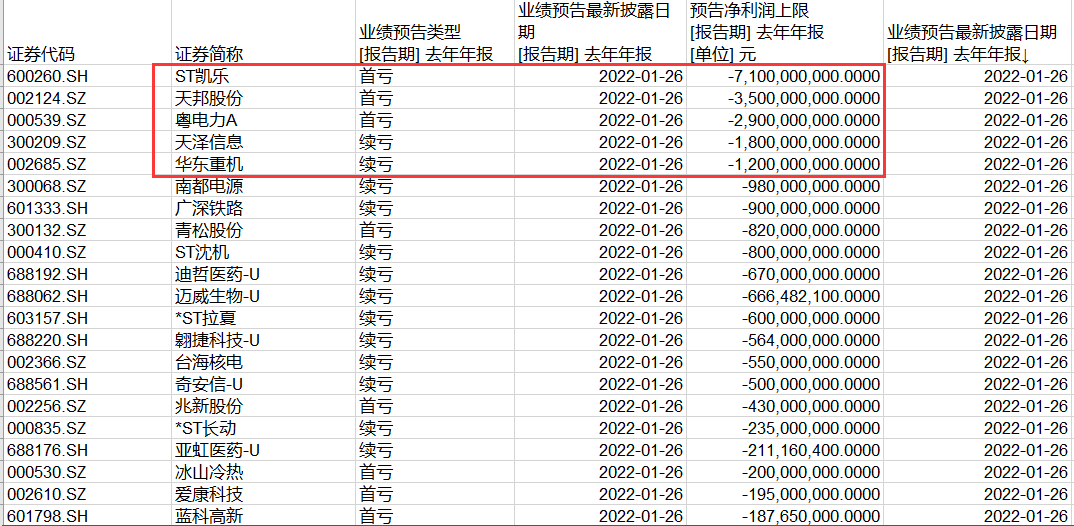
Task: Select cell with code 300068.SZ
Action: tap(87, 186)
